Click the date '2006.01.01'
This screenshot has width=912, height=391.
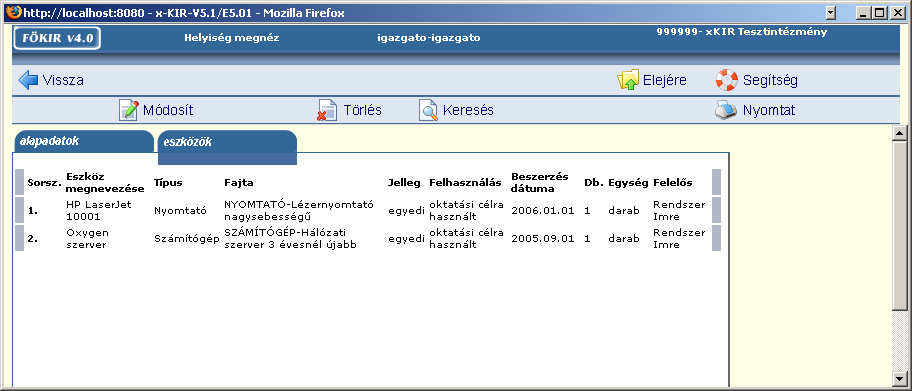pyautogui.click(x=543, y=211)
